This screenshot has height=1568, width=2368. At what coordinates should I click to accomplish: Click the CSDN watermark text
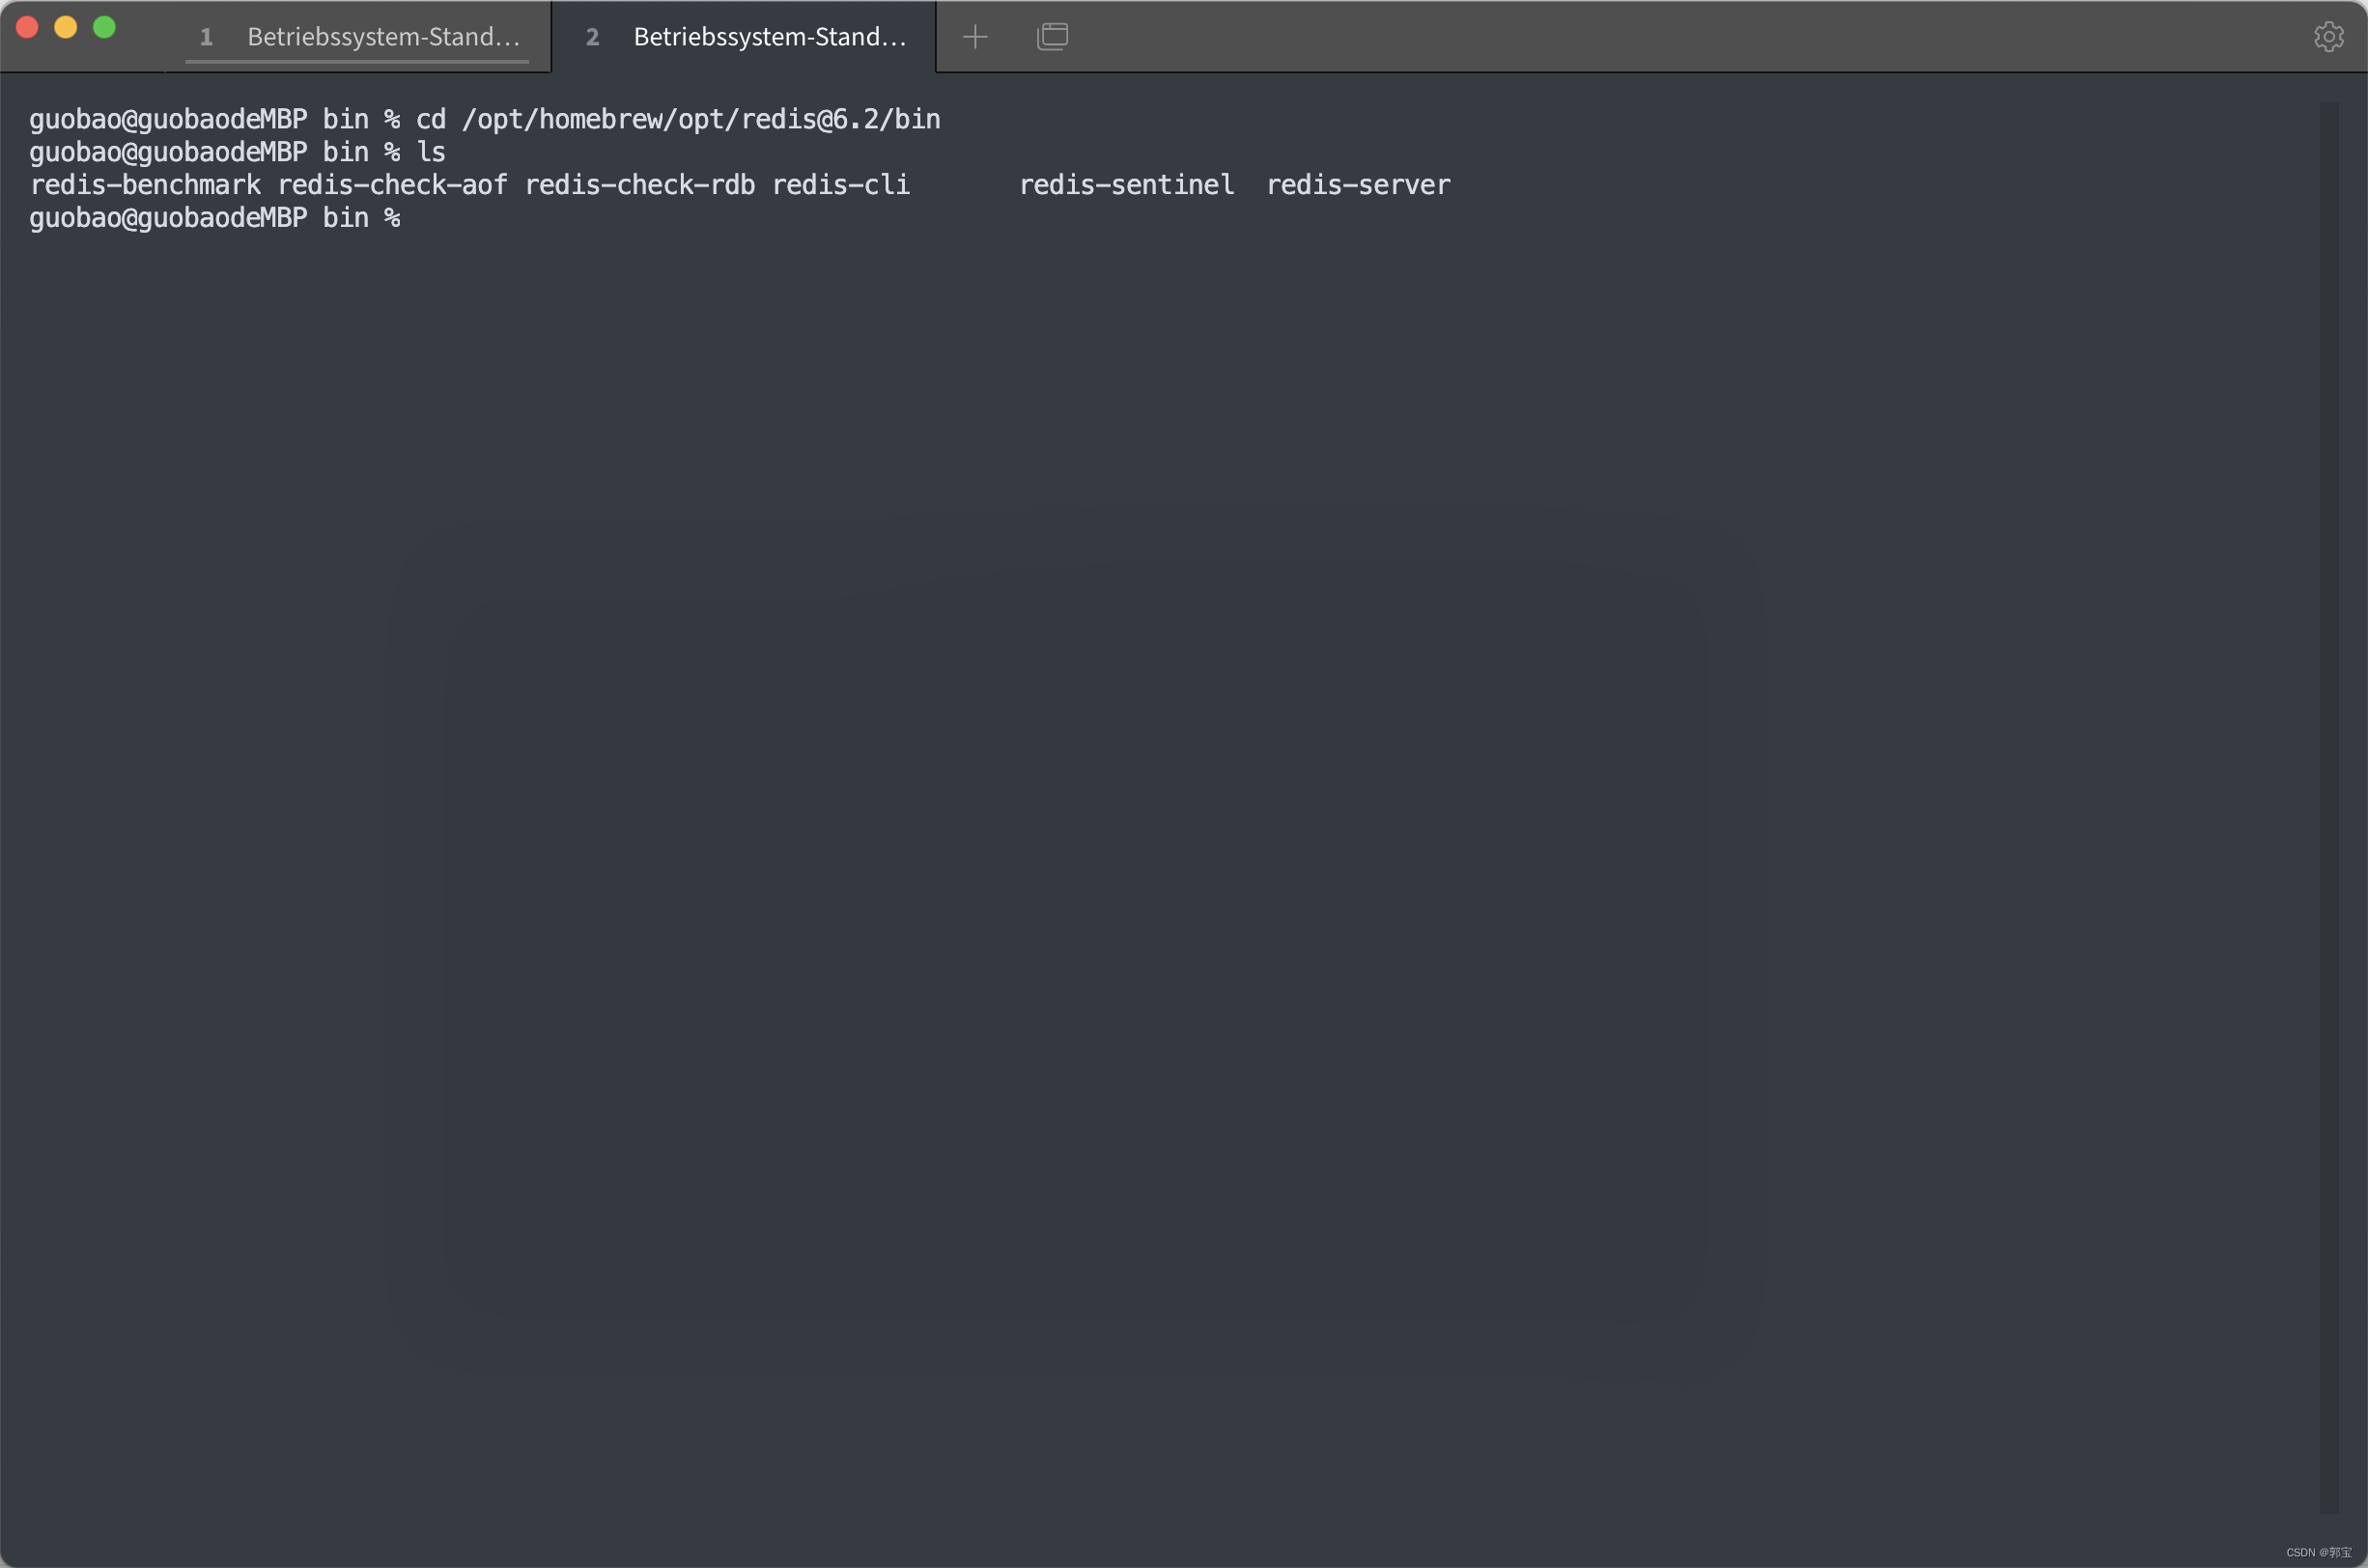tap(2316, 1553)
